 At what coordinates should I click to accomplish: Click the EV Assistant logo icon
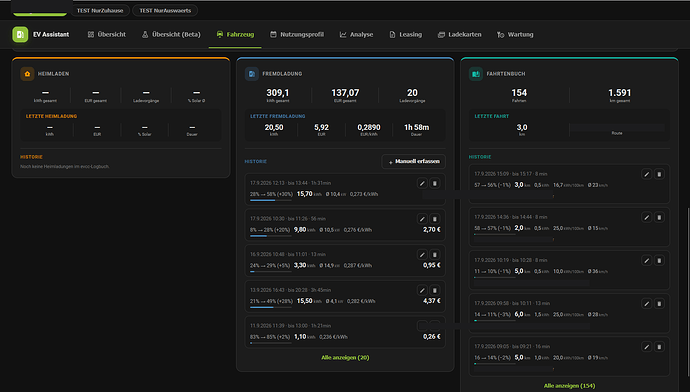click(20, 34)
